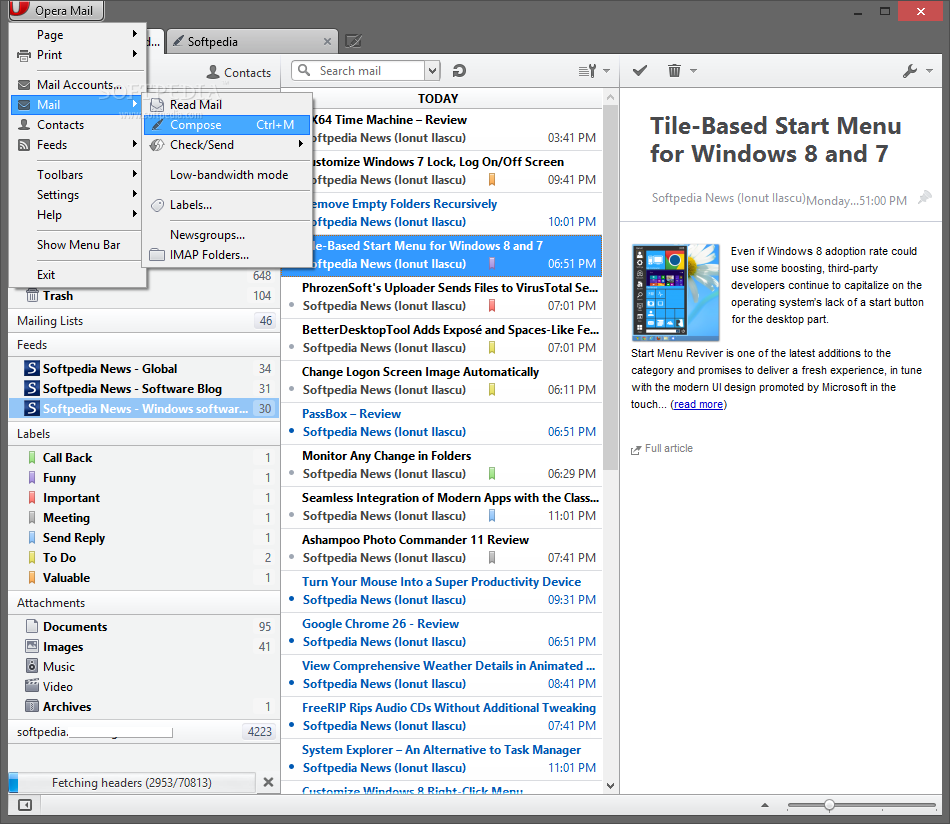
Task: Cancel fetching headers with the X icon
Action: pos(268,782)
